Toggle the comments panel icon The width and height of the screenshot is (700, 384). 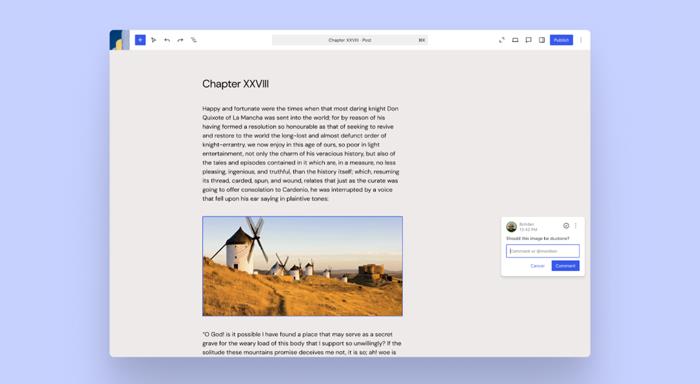coord(529,40)
